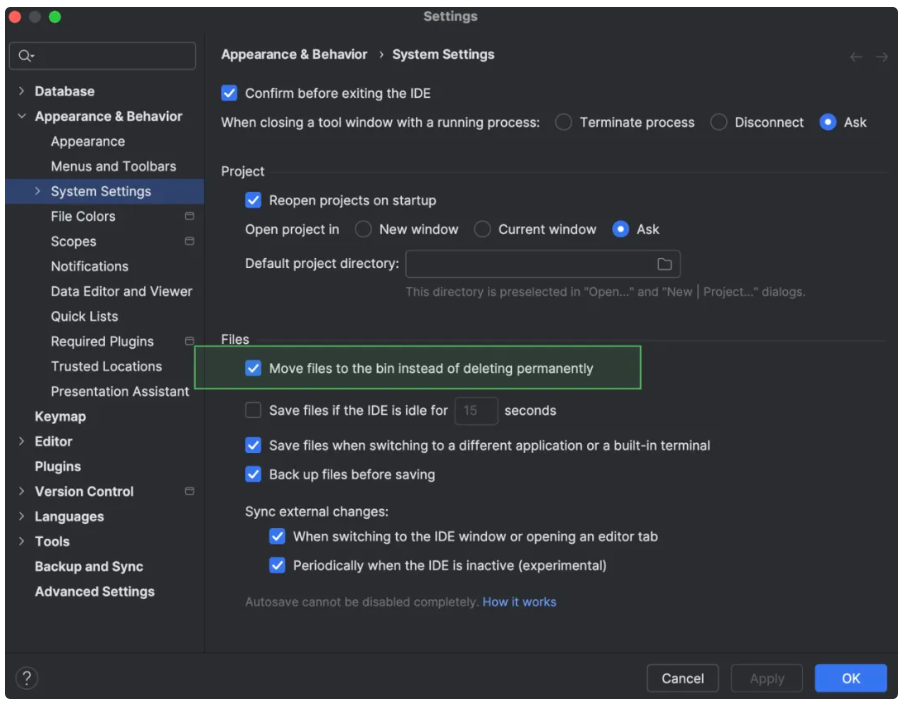Image resolution: width=900 pixels, height=702 pixels.
Task: Click the back navigation arrow
Action: 856,57
